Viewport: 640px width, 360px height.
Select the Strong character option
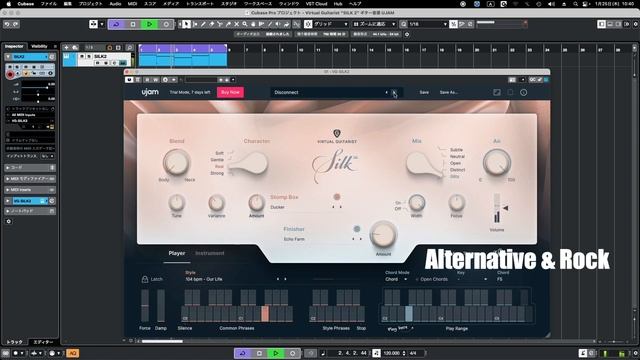point(217,173)
